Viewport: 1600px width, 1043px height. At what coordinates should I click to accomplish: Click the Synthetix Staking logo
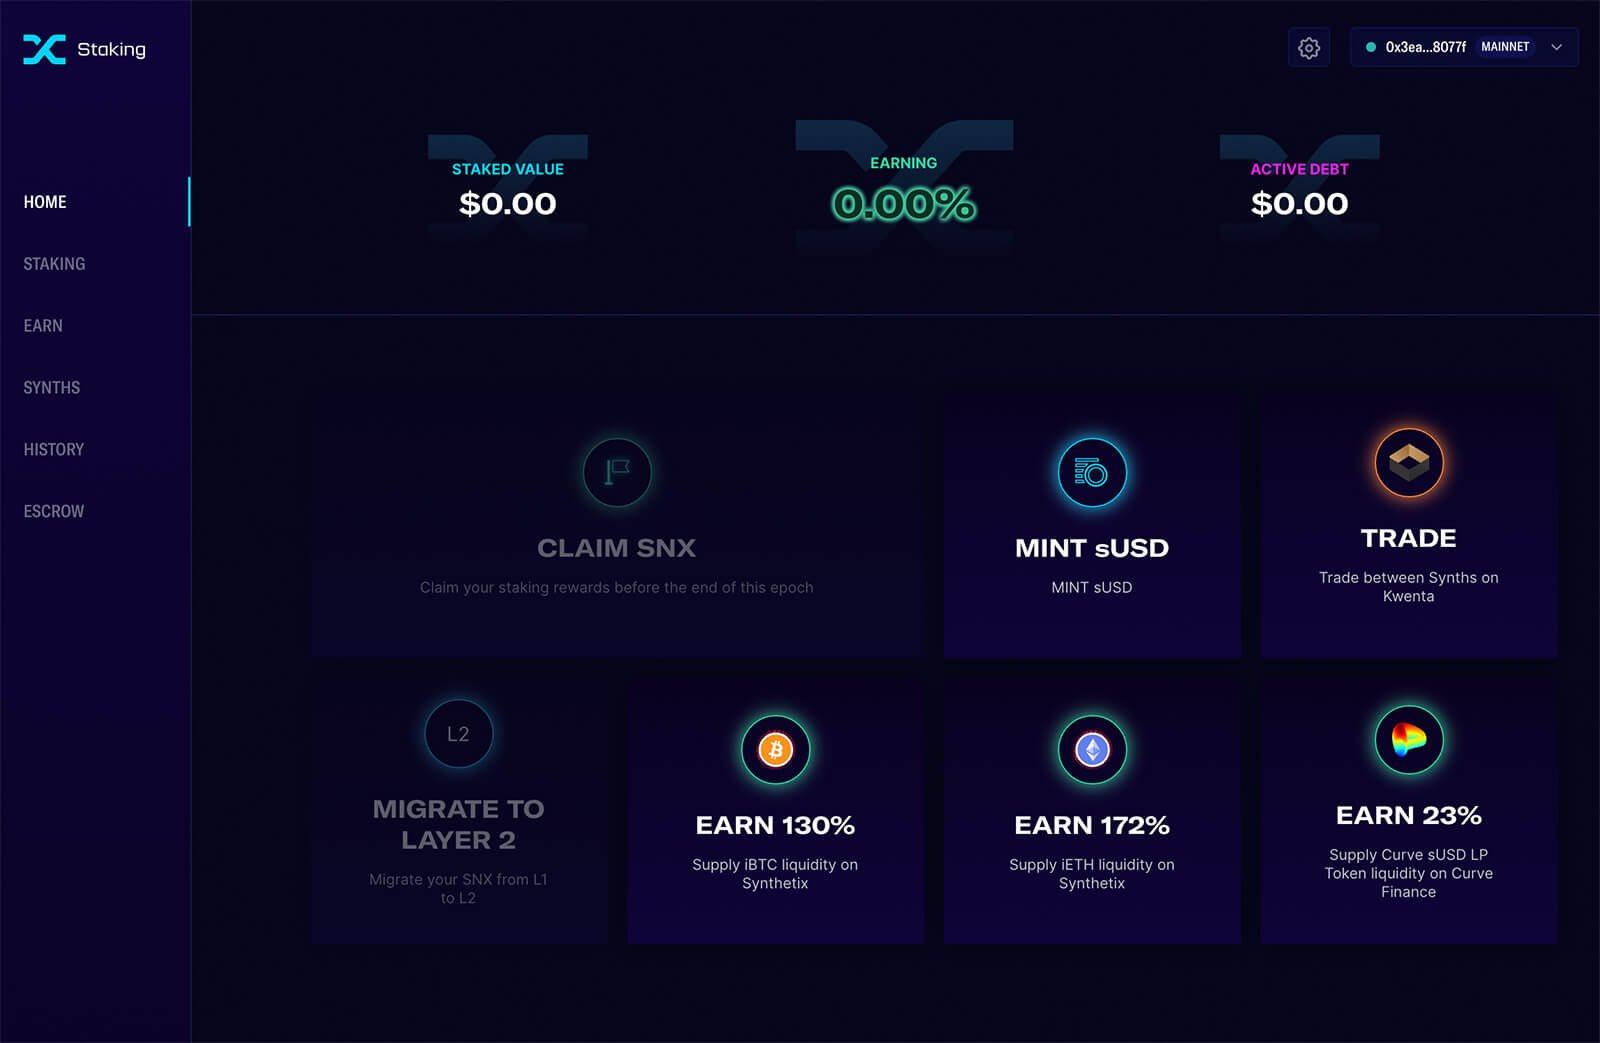83,49
